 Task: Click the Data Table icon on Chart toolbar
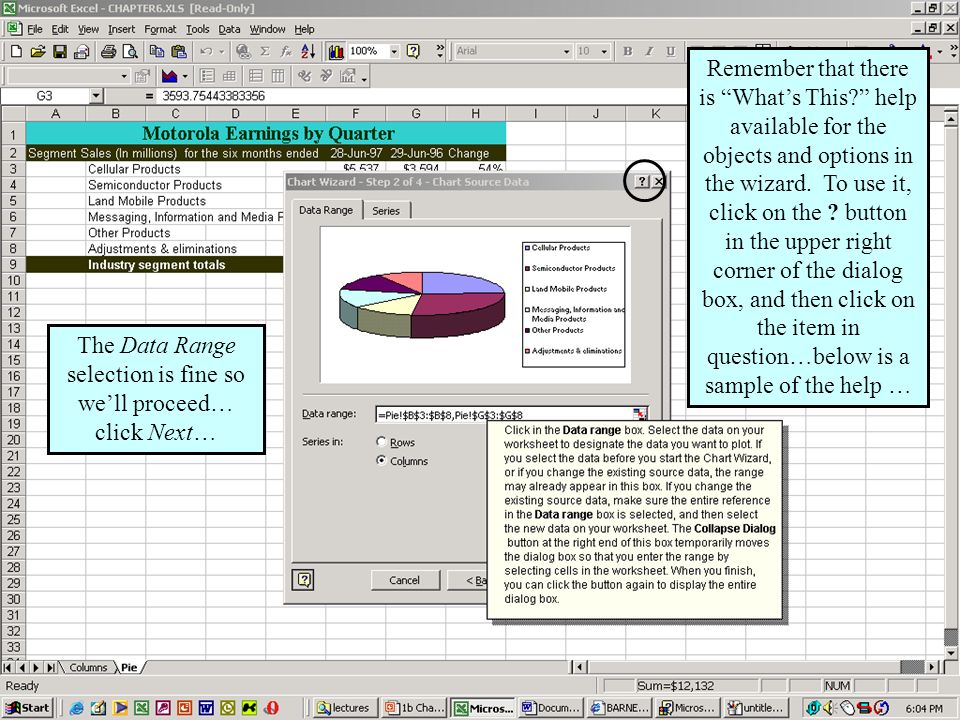pyautogui.click(x=229, y=77)
